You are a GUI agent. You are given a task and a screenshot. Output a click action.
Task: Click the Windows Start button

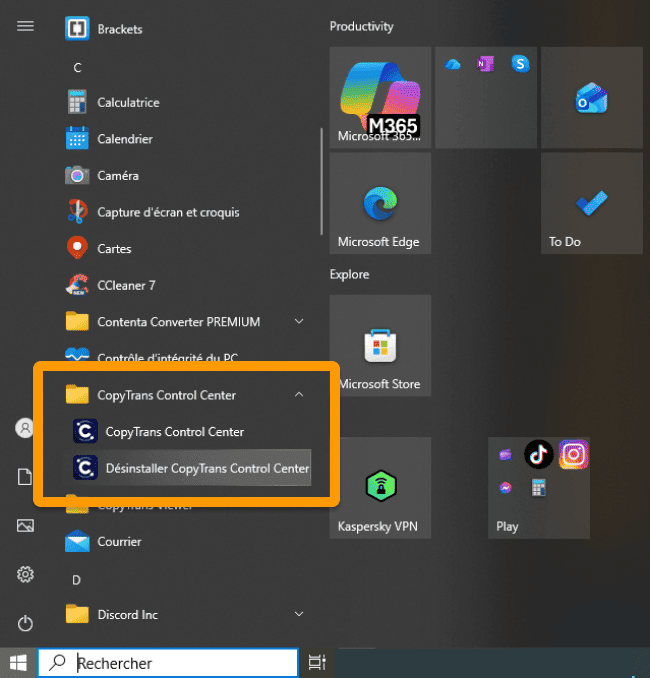tap(18, 662)
